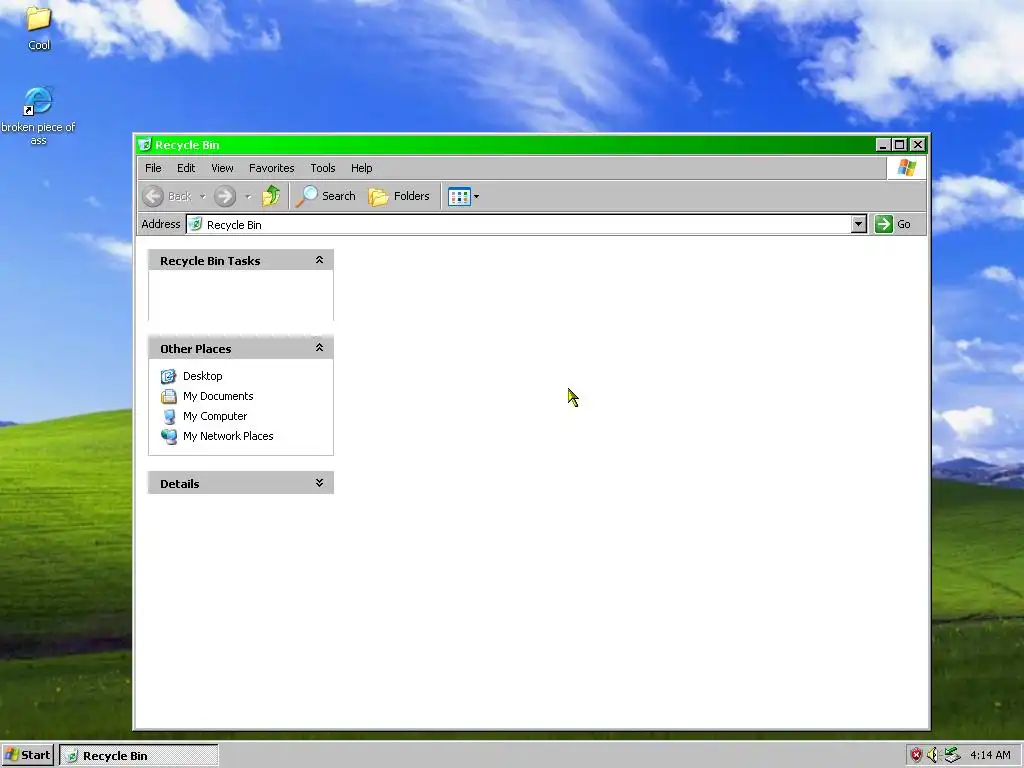Click the Safely Remove Hardware tray icon

952,756
